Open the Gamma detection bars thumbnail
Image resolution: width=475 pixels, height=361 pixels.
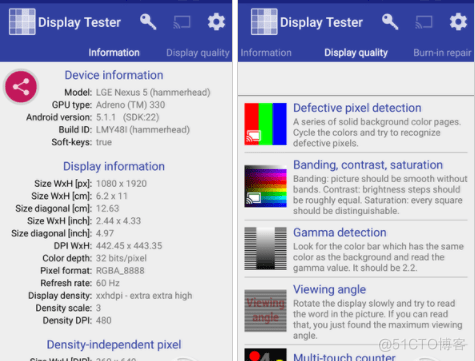tap(265, 248)
